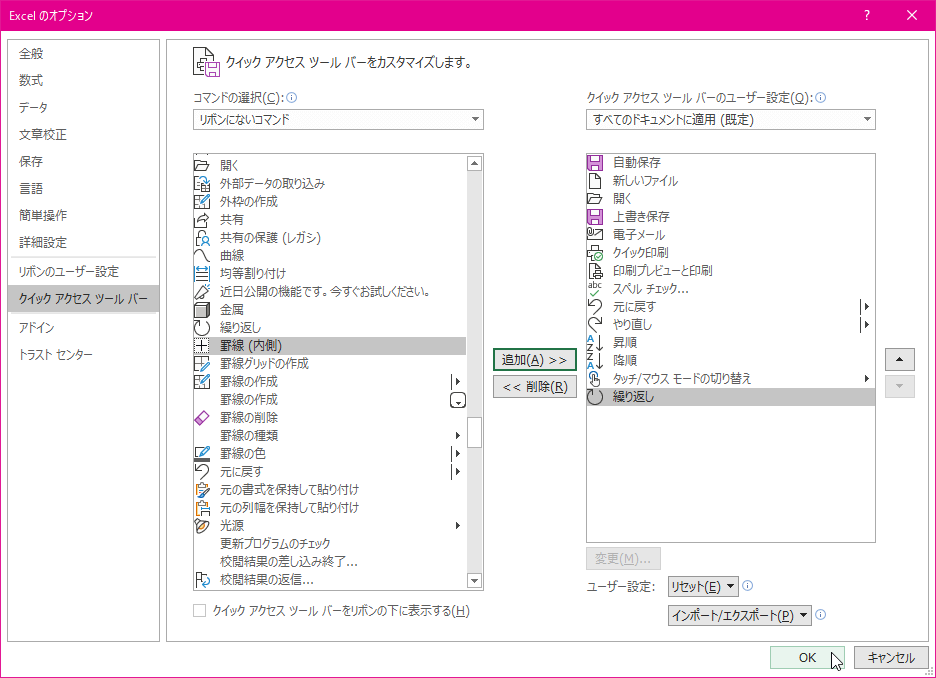Confirm with the OK button

[807, 658]
